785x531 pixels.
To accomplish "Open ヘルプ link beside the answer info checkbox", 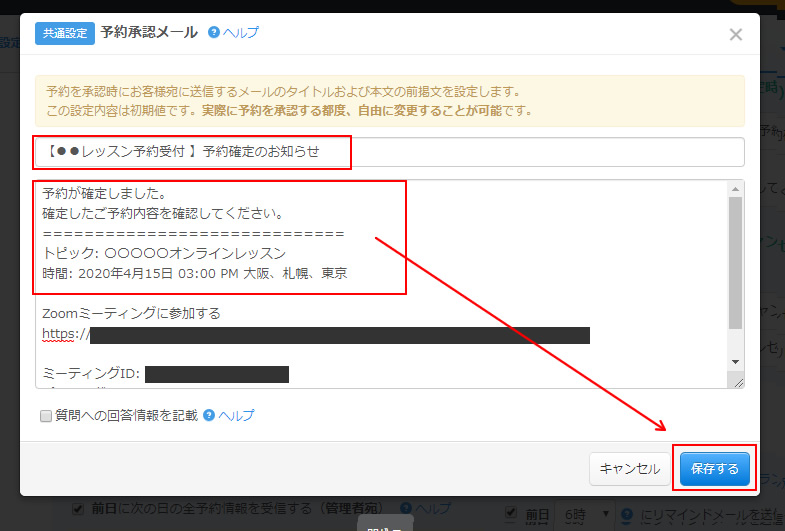I will pyautogui.click(x=237, y=416).
